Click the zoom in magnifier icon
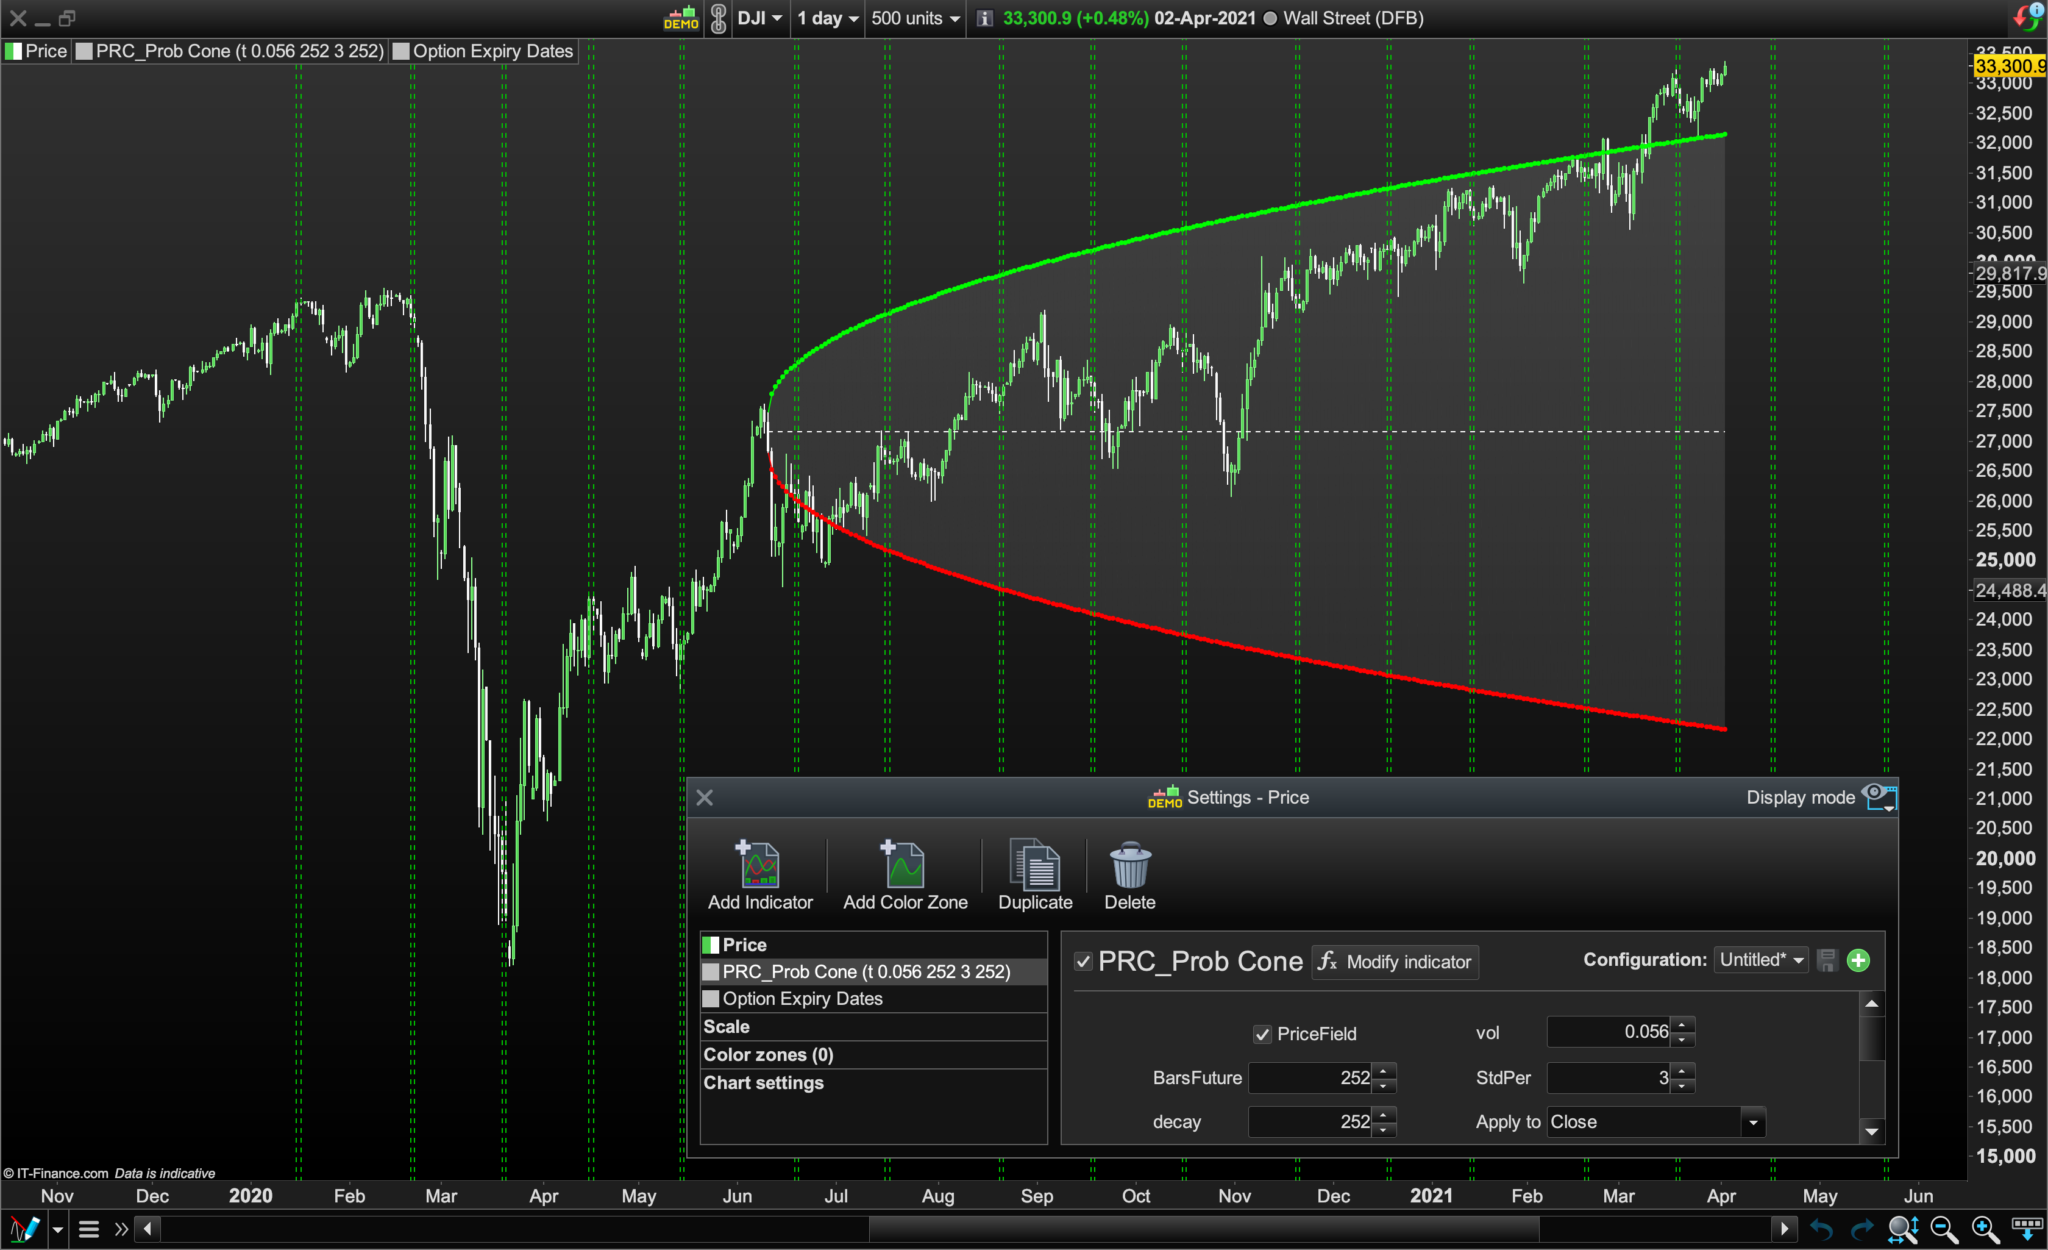 1984,1229
